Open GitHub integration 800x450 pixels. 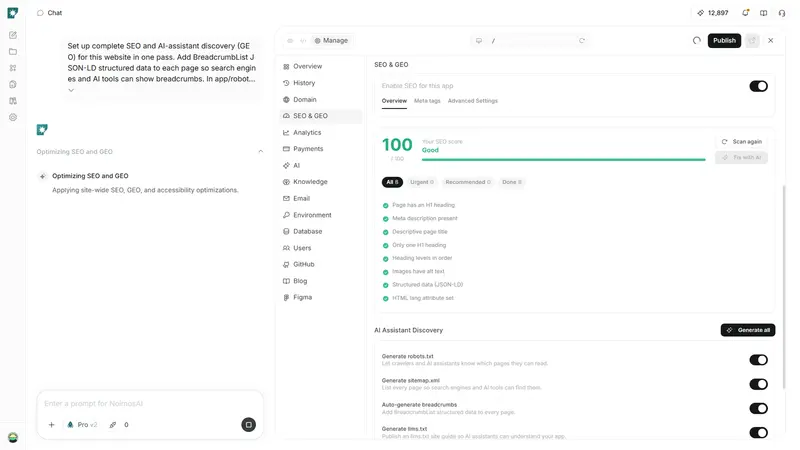coord(320,264)
